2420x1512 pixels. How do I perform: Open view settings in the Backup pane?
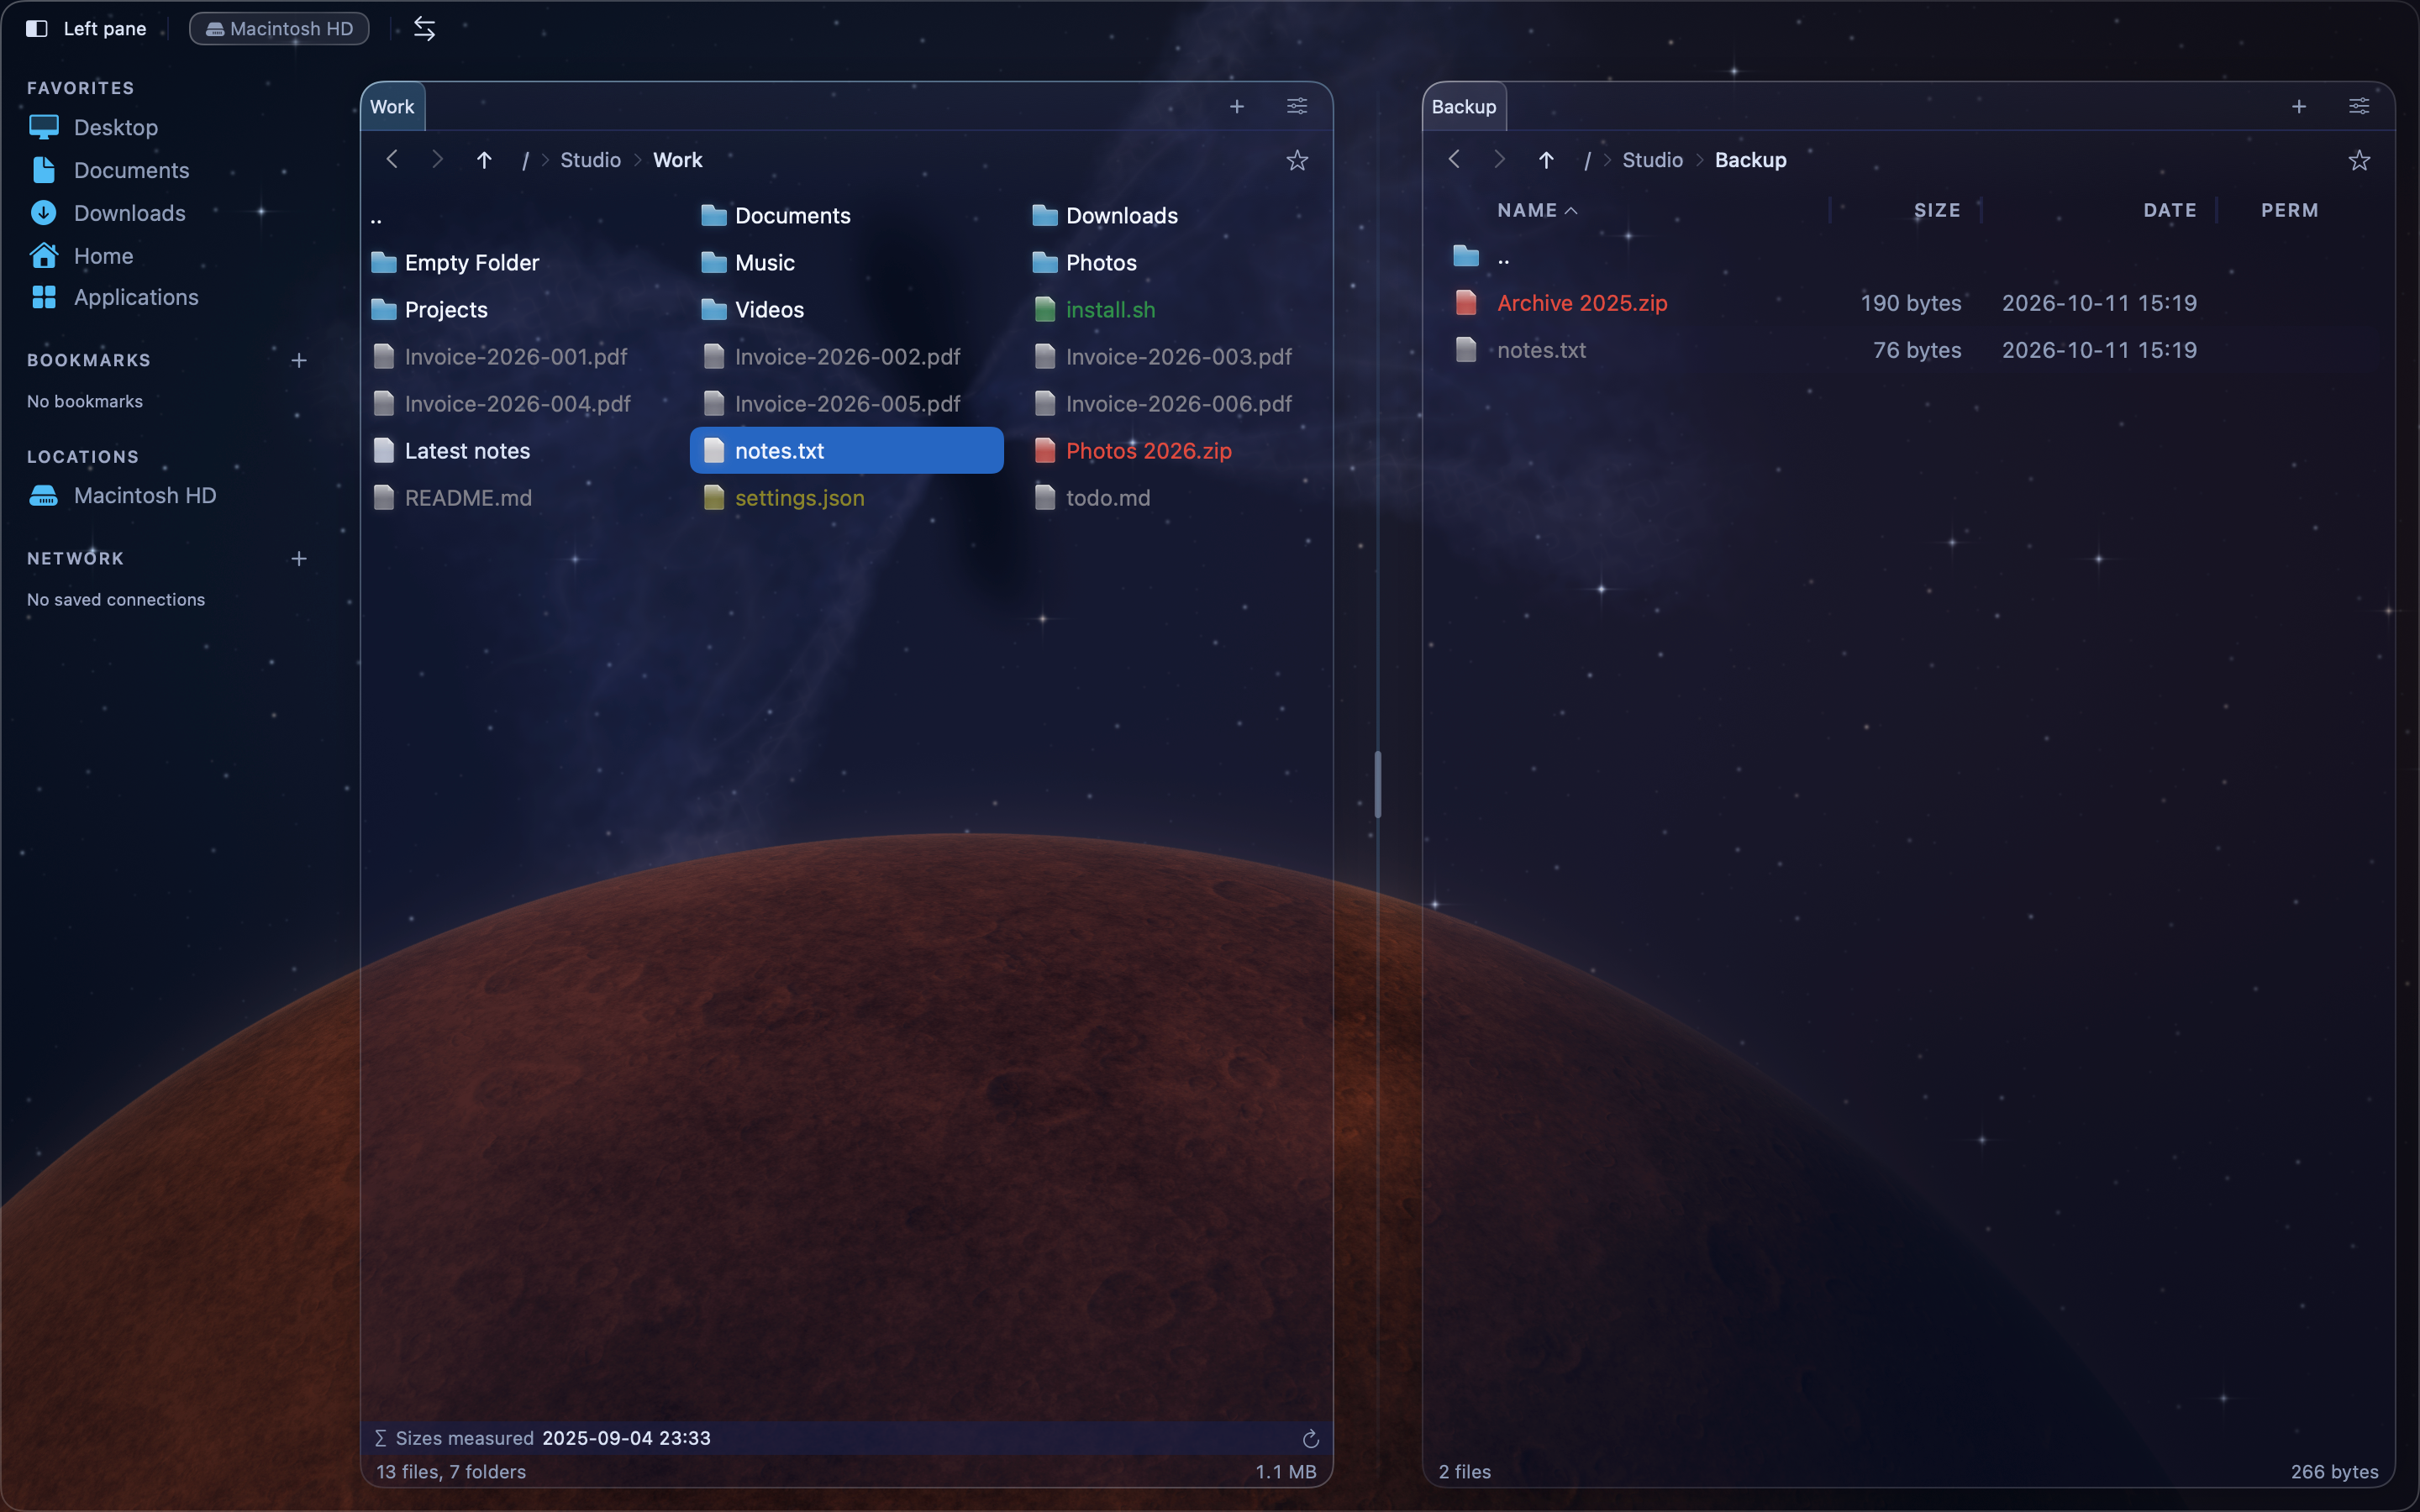pos(2359,106)
